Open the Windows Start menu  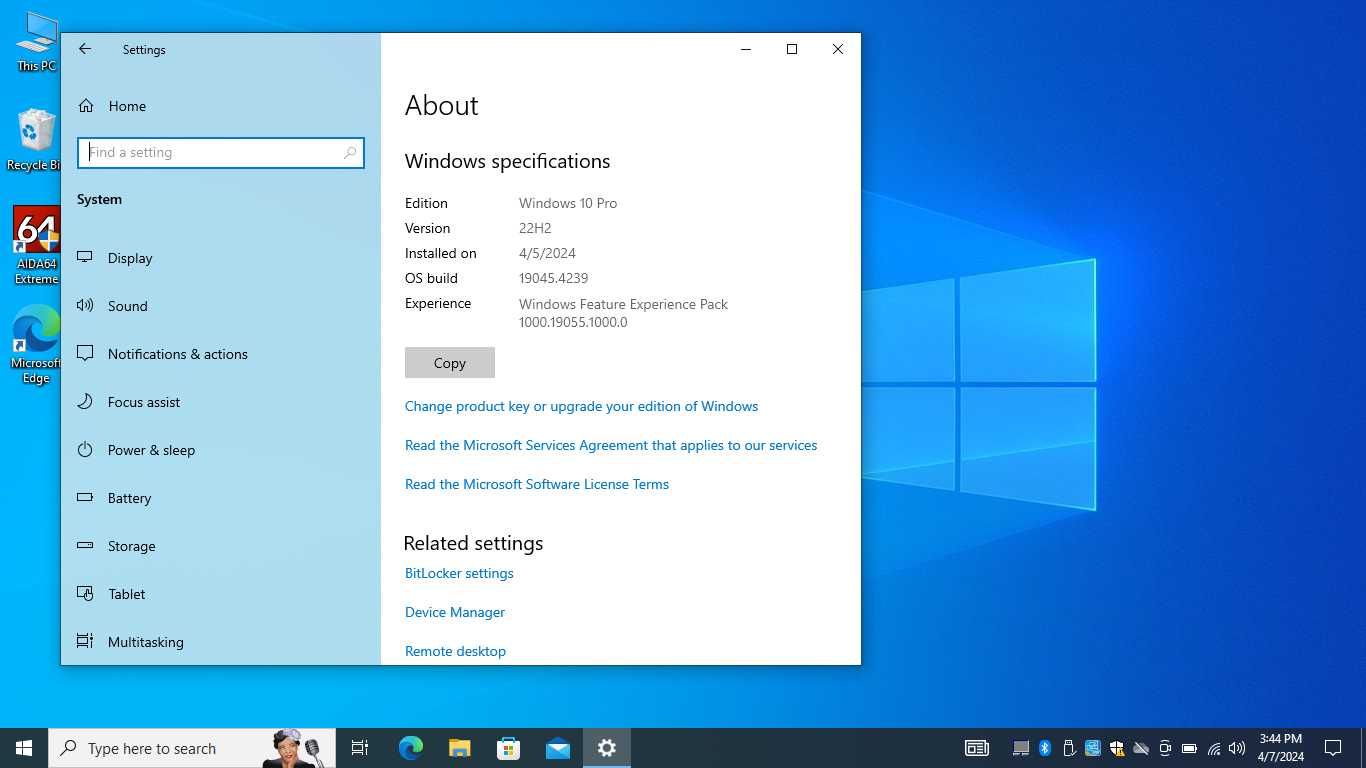tap(24, 748)
